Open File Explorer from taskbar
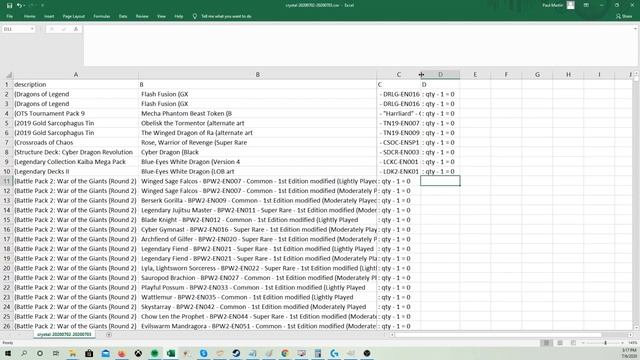The image size is (640, 360). click(x=72, y=353)
